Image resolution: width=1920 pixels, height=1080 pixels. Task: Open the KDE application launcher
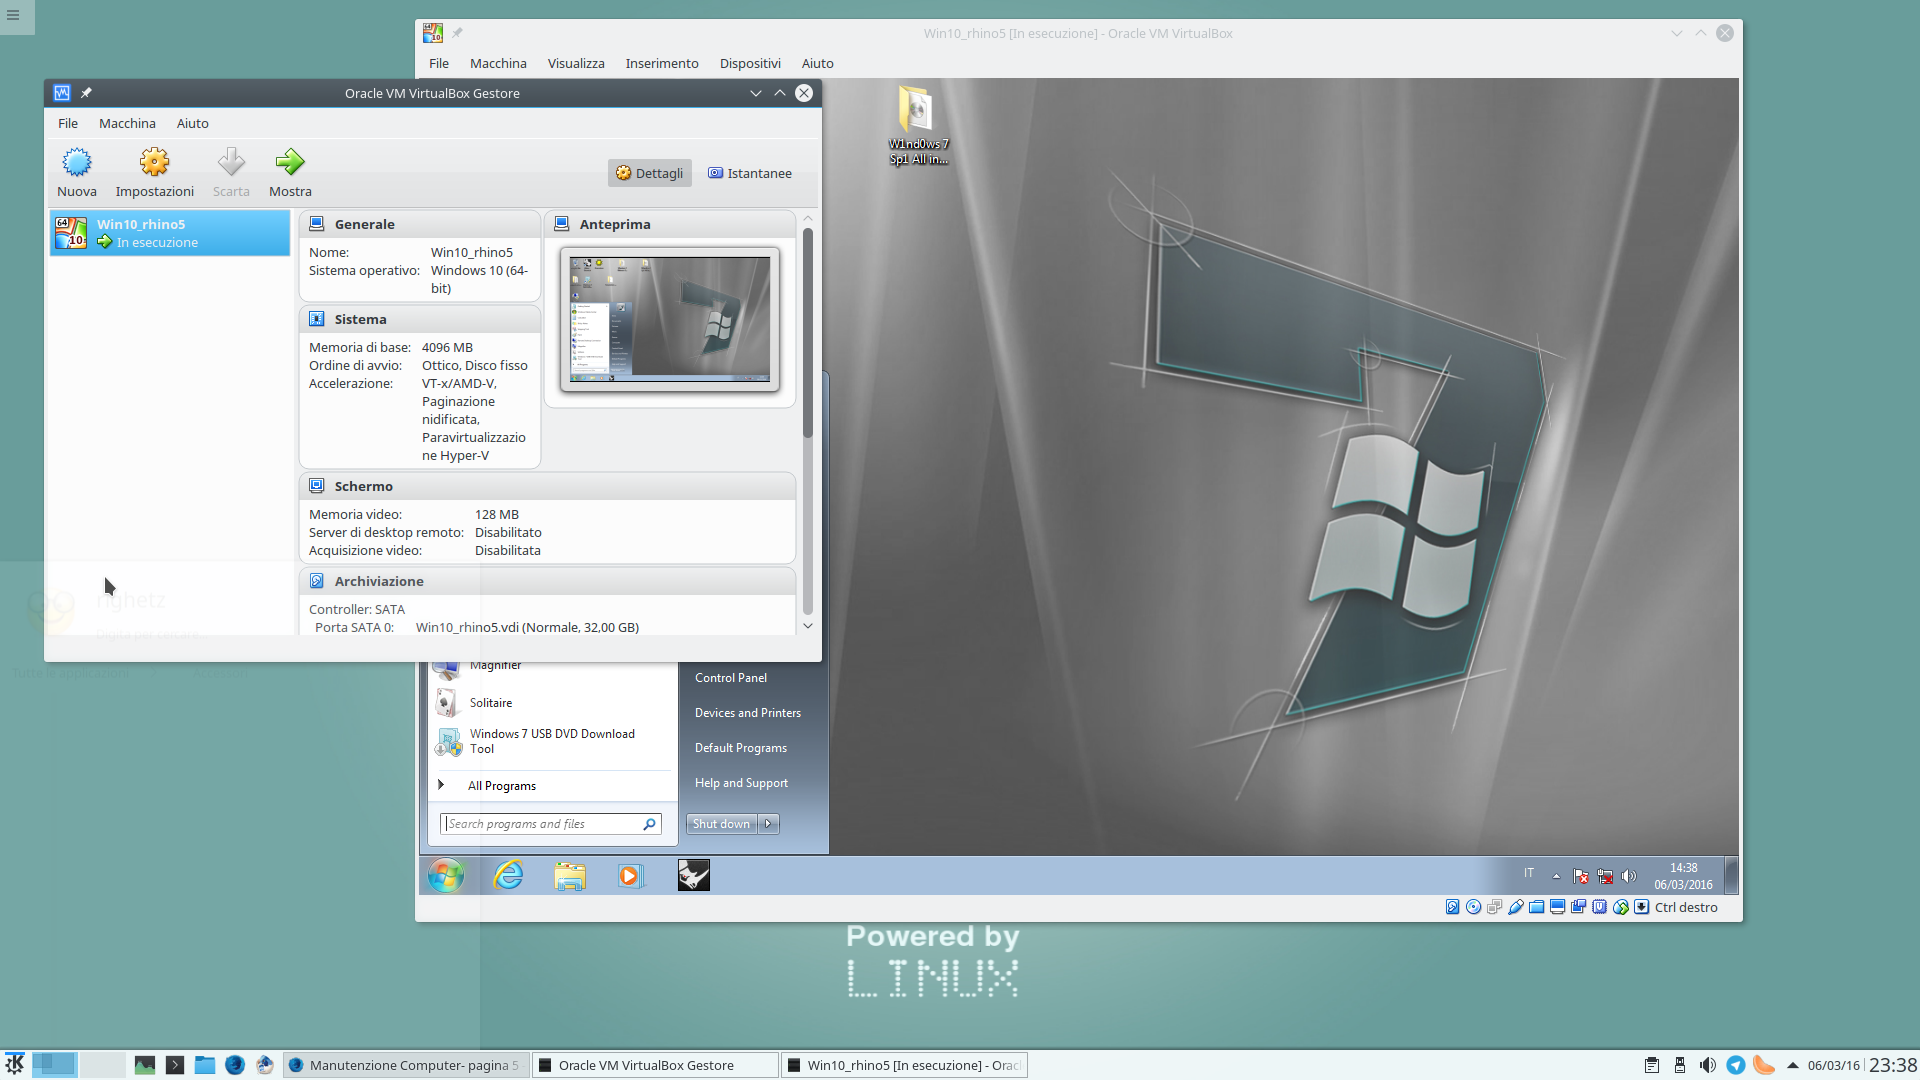click(14, 1064)
